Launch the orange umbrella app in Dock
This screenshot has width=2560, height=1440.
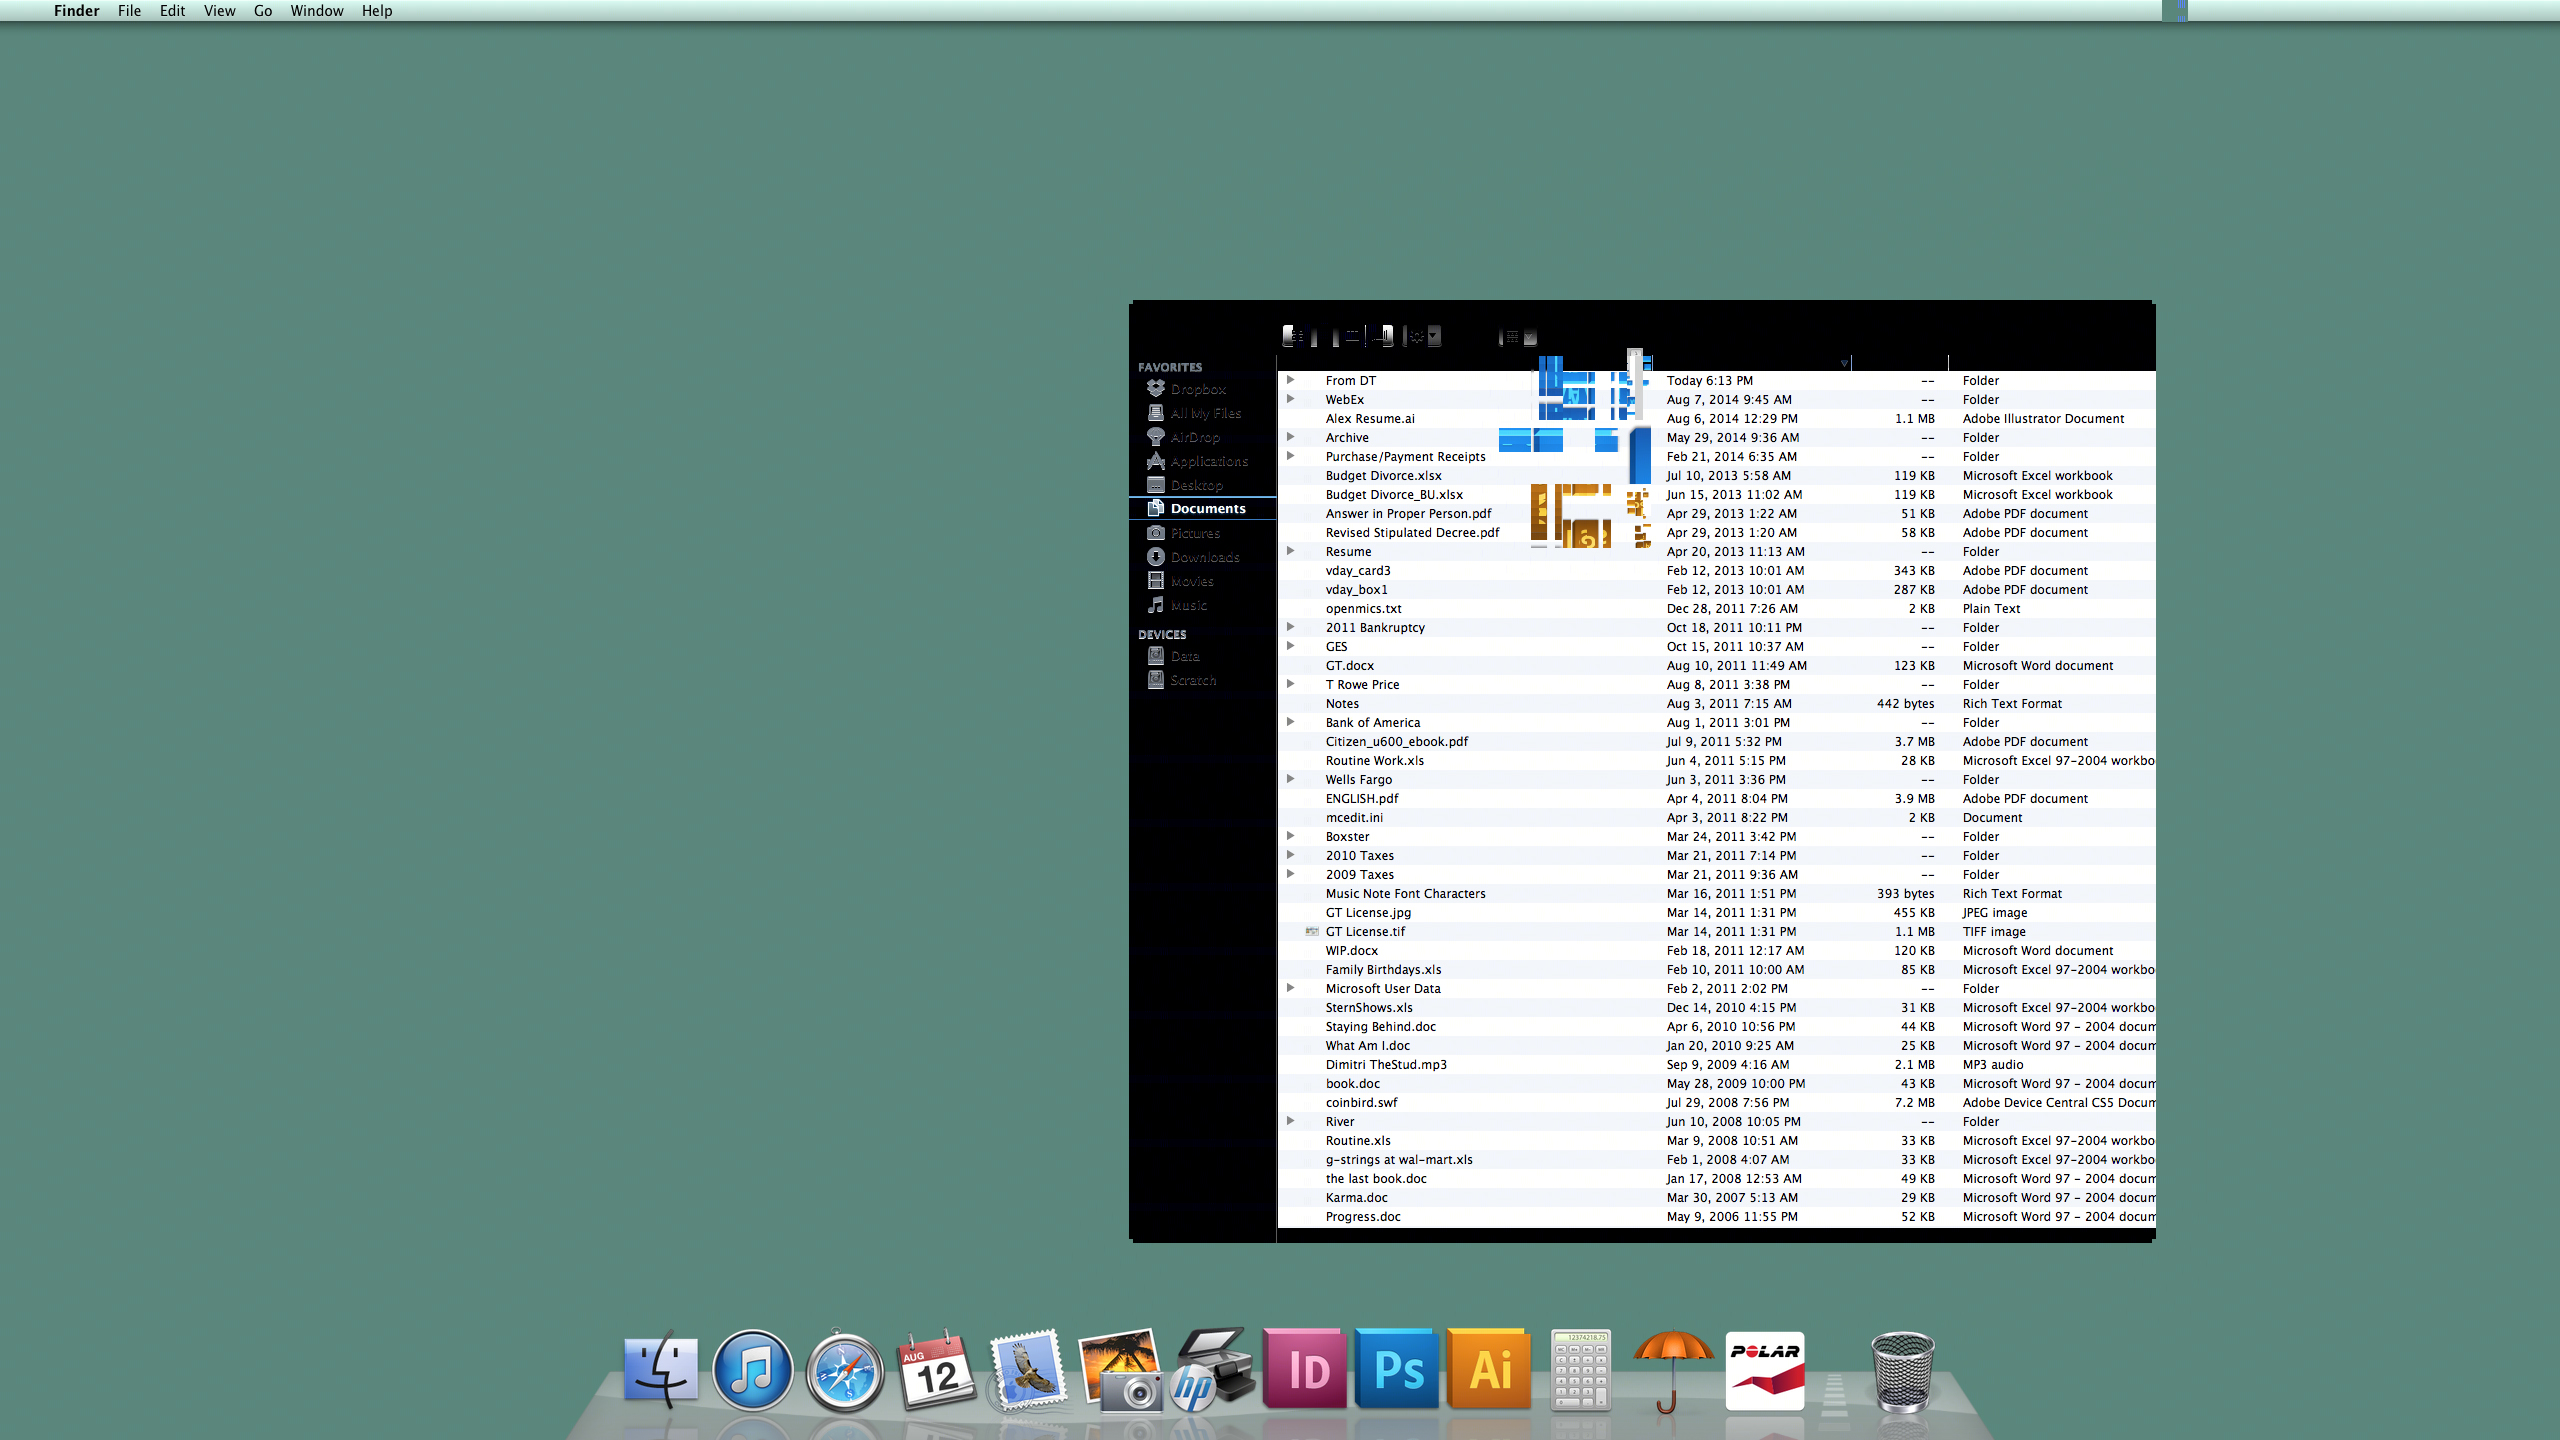pyautogui.click(x=1673, y=1370)
